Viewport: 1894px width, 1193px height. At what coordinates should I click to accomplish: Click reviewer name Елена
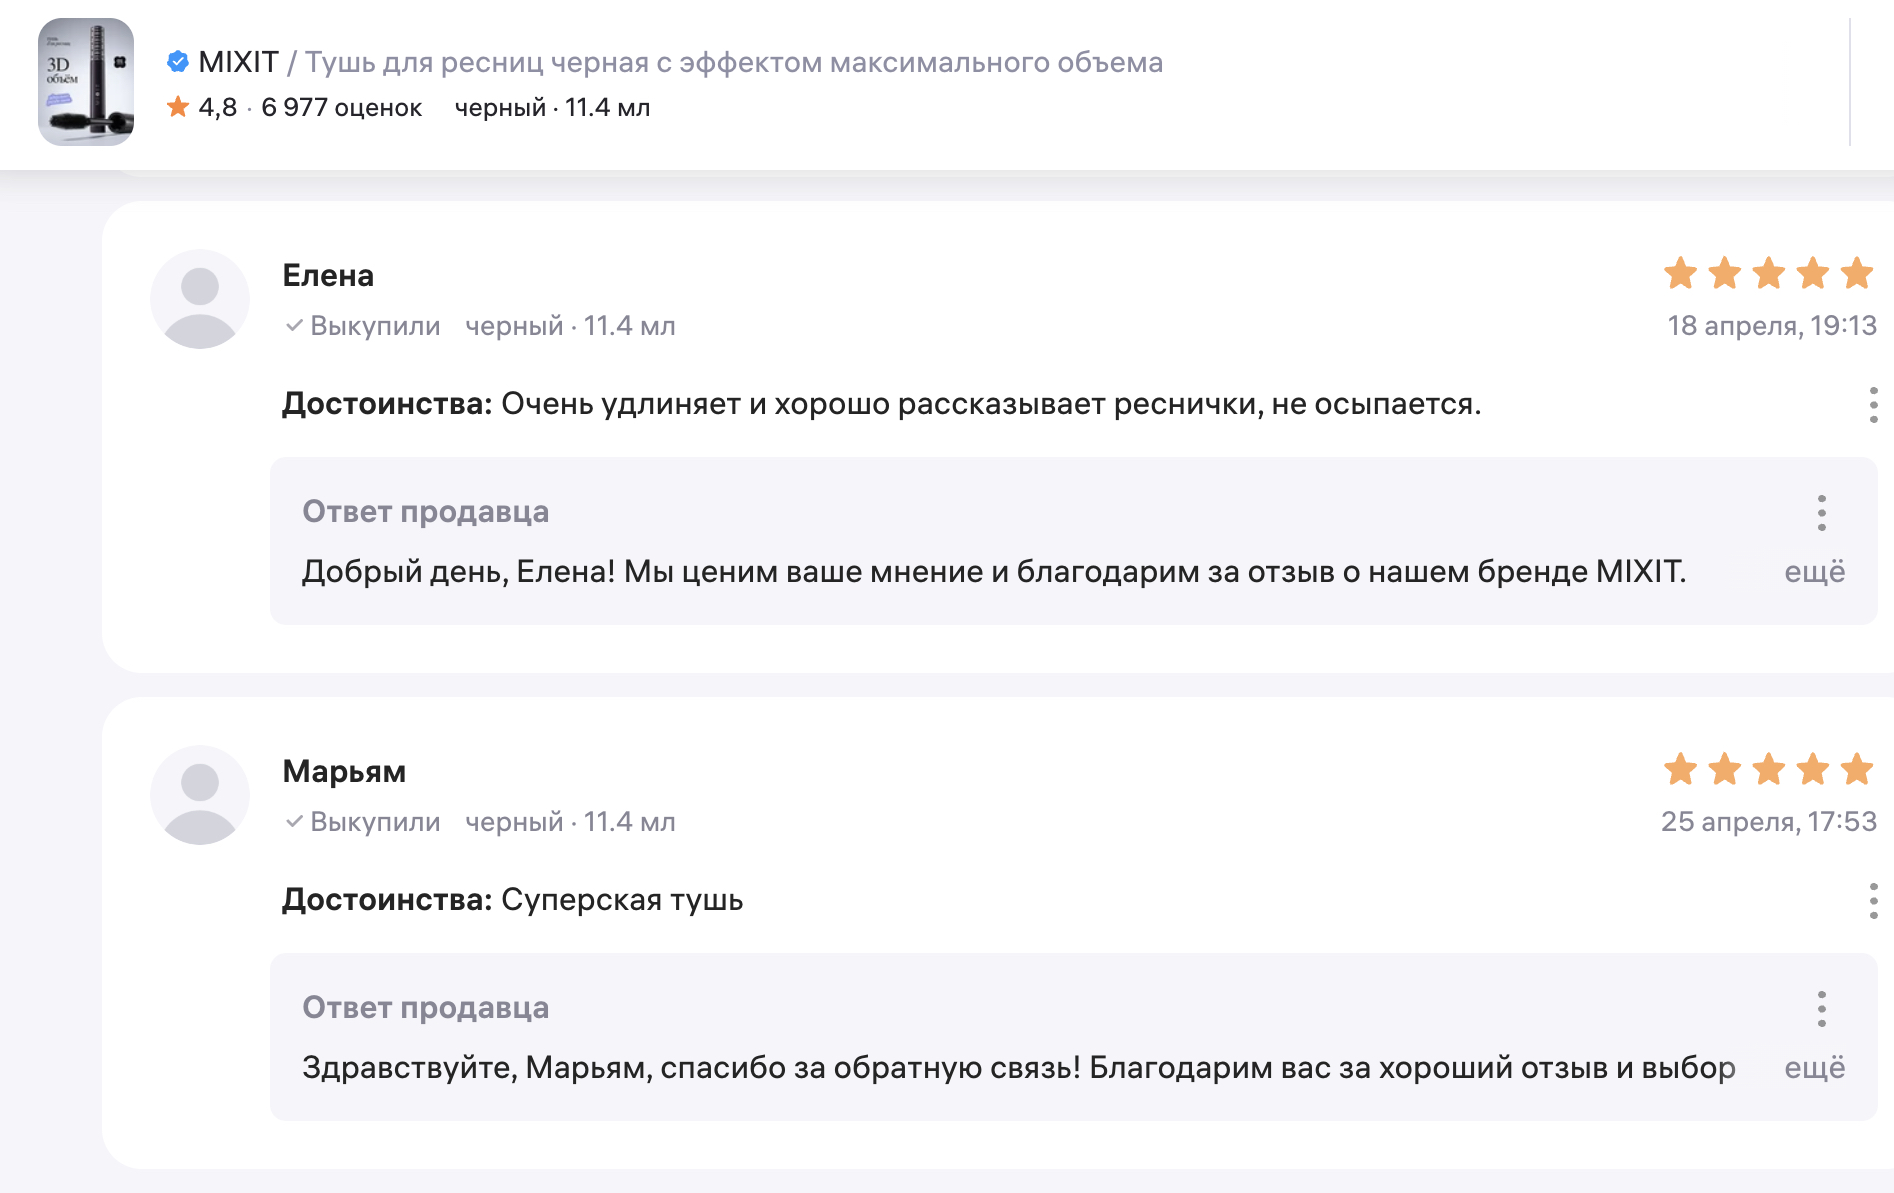(x=328, y=275)
